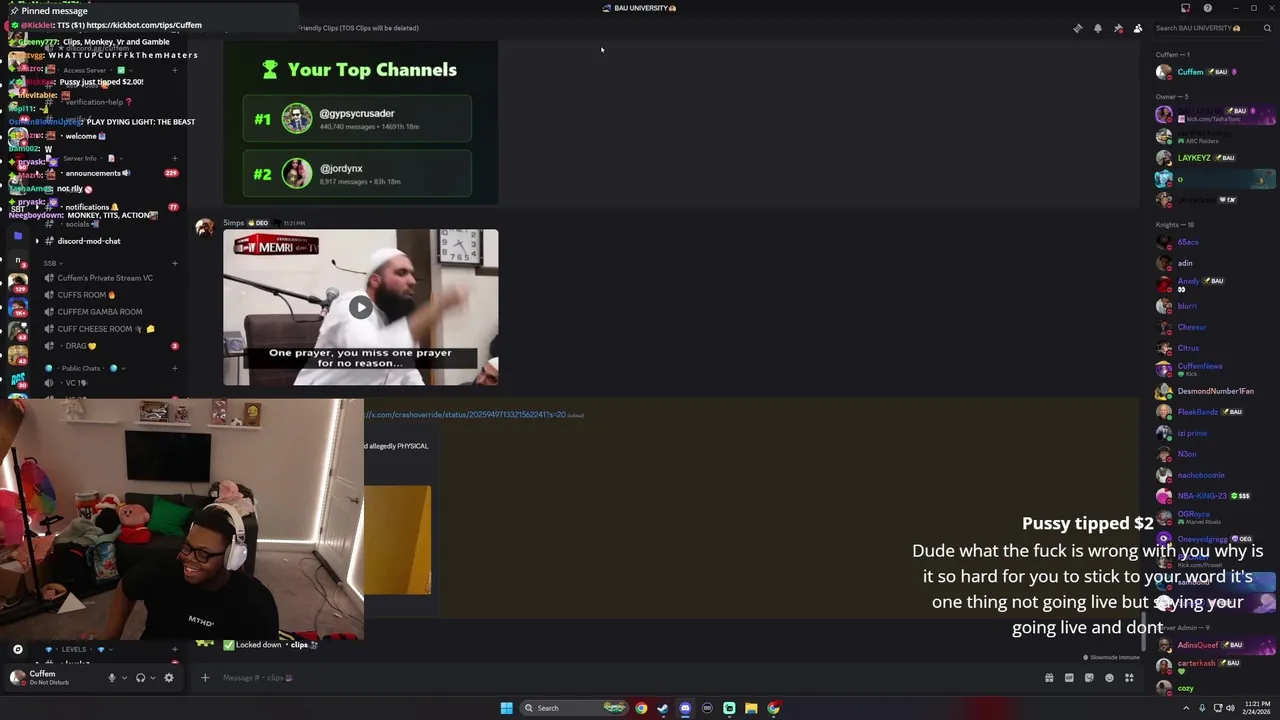Open blurri member entry

(1215, 306)
